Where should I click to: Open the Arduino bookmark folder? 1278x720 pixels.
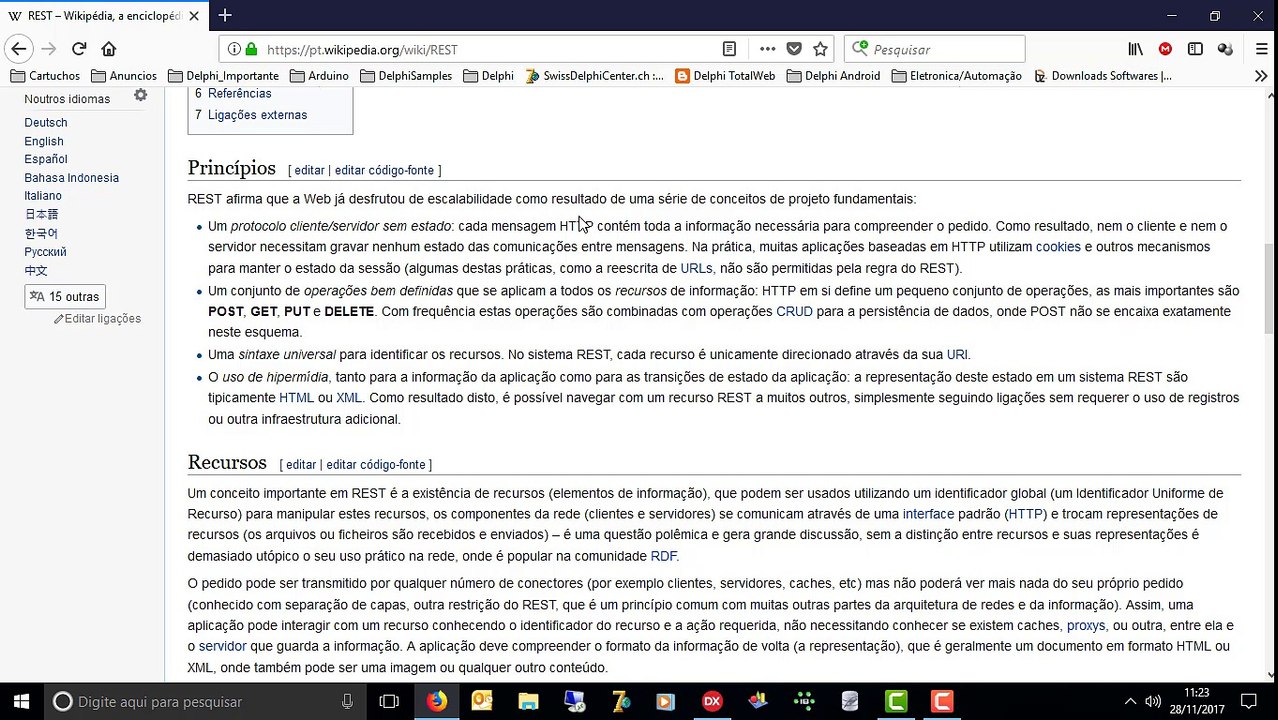point(319,76)
